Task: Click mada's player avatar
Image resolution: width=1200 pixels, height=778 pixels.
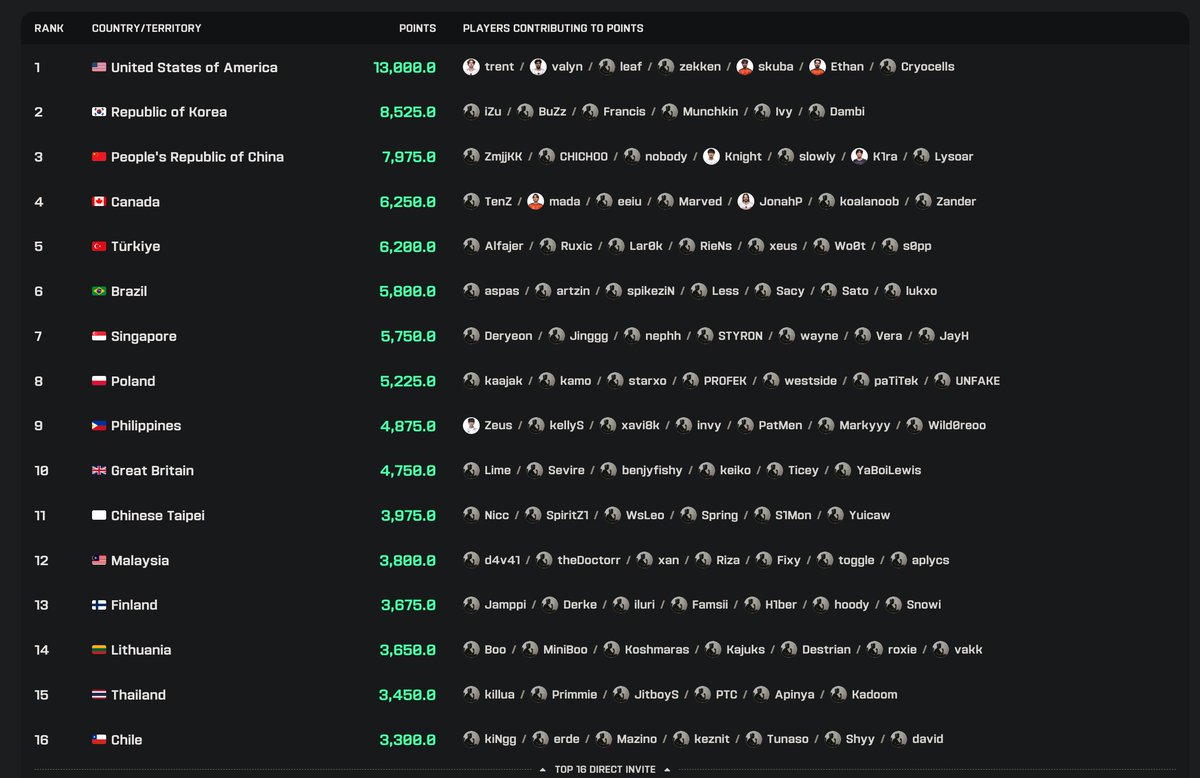Action: [x=535, y=201]
